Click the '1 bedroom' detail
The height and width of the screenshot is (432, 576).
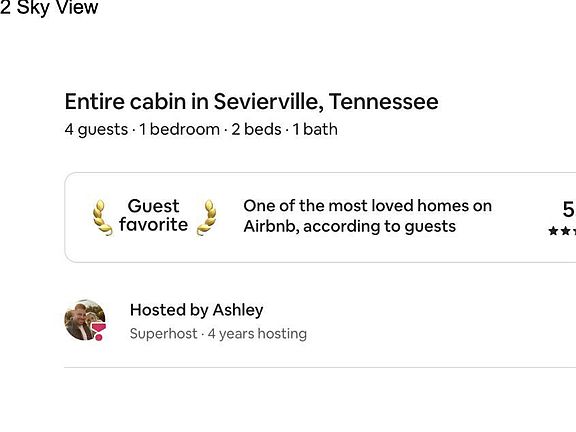(179, 129)
